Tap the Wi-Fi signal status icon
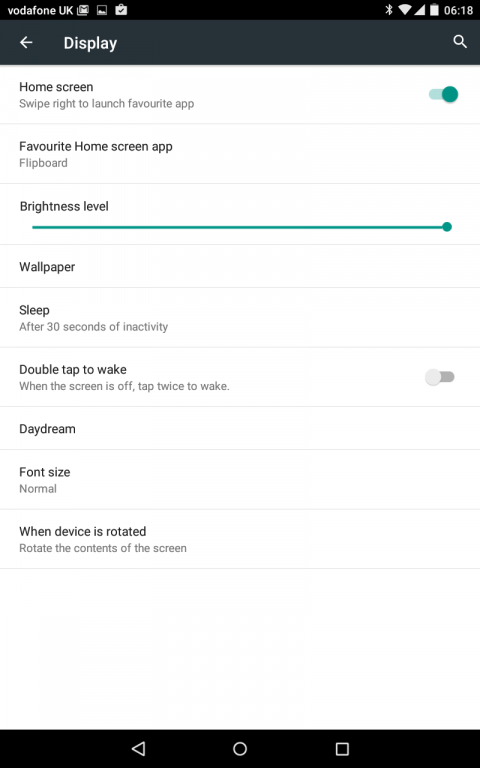Image resolution: width=480 pixels, height=768 pixels. pos(404,10)
